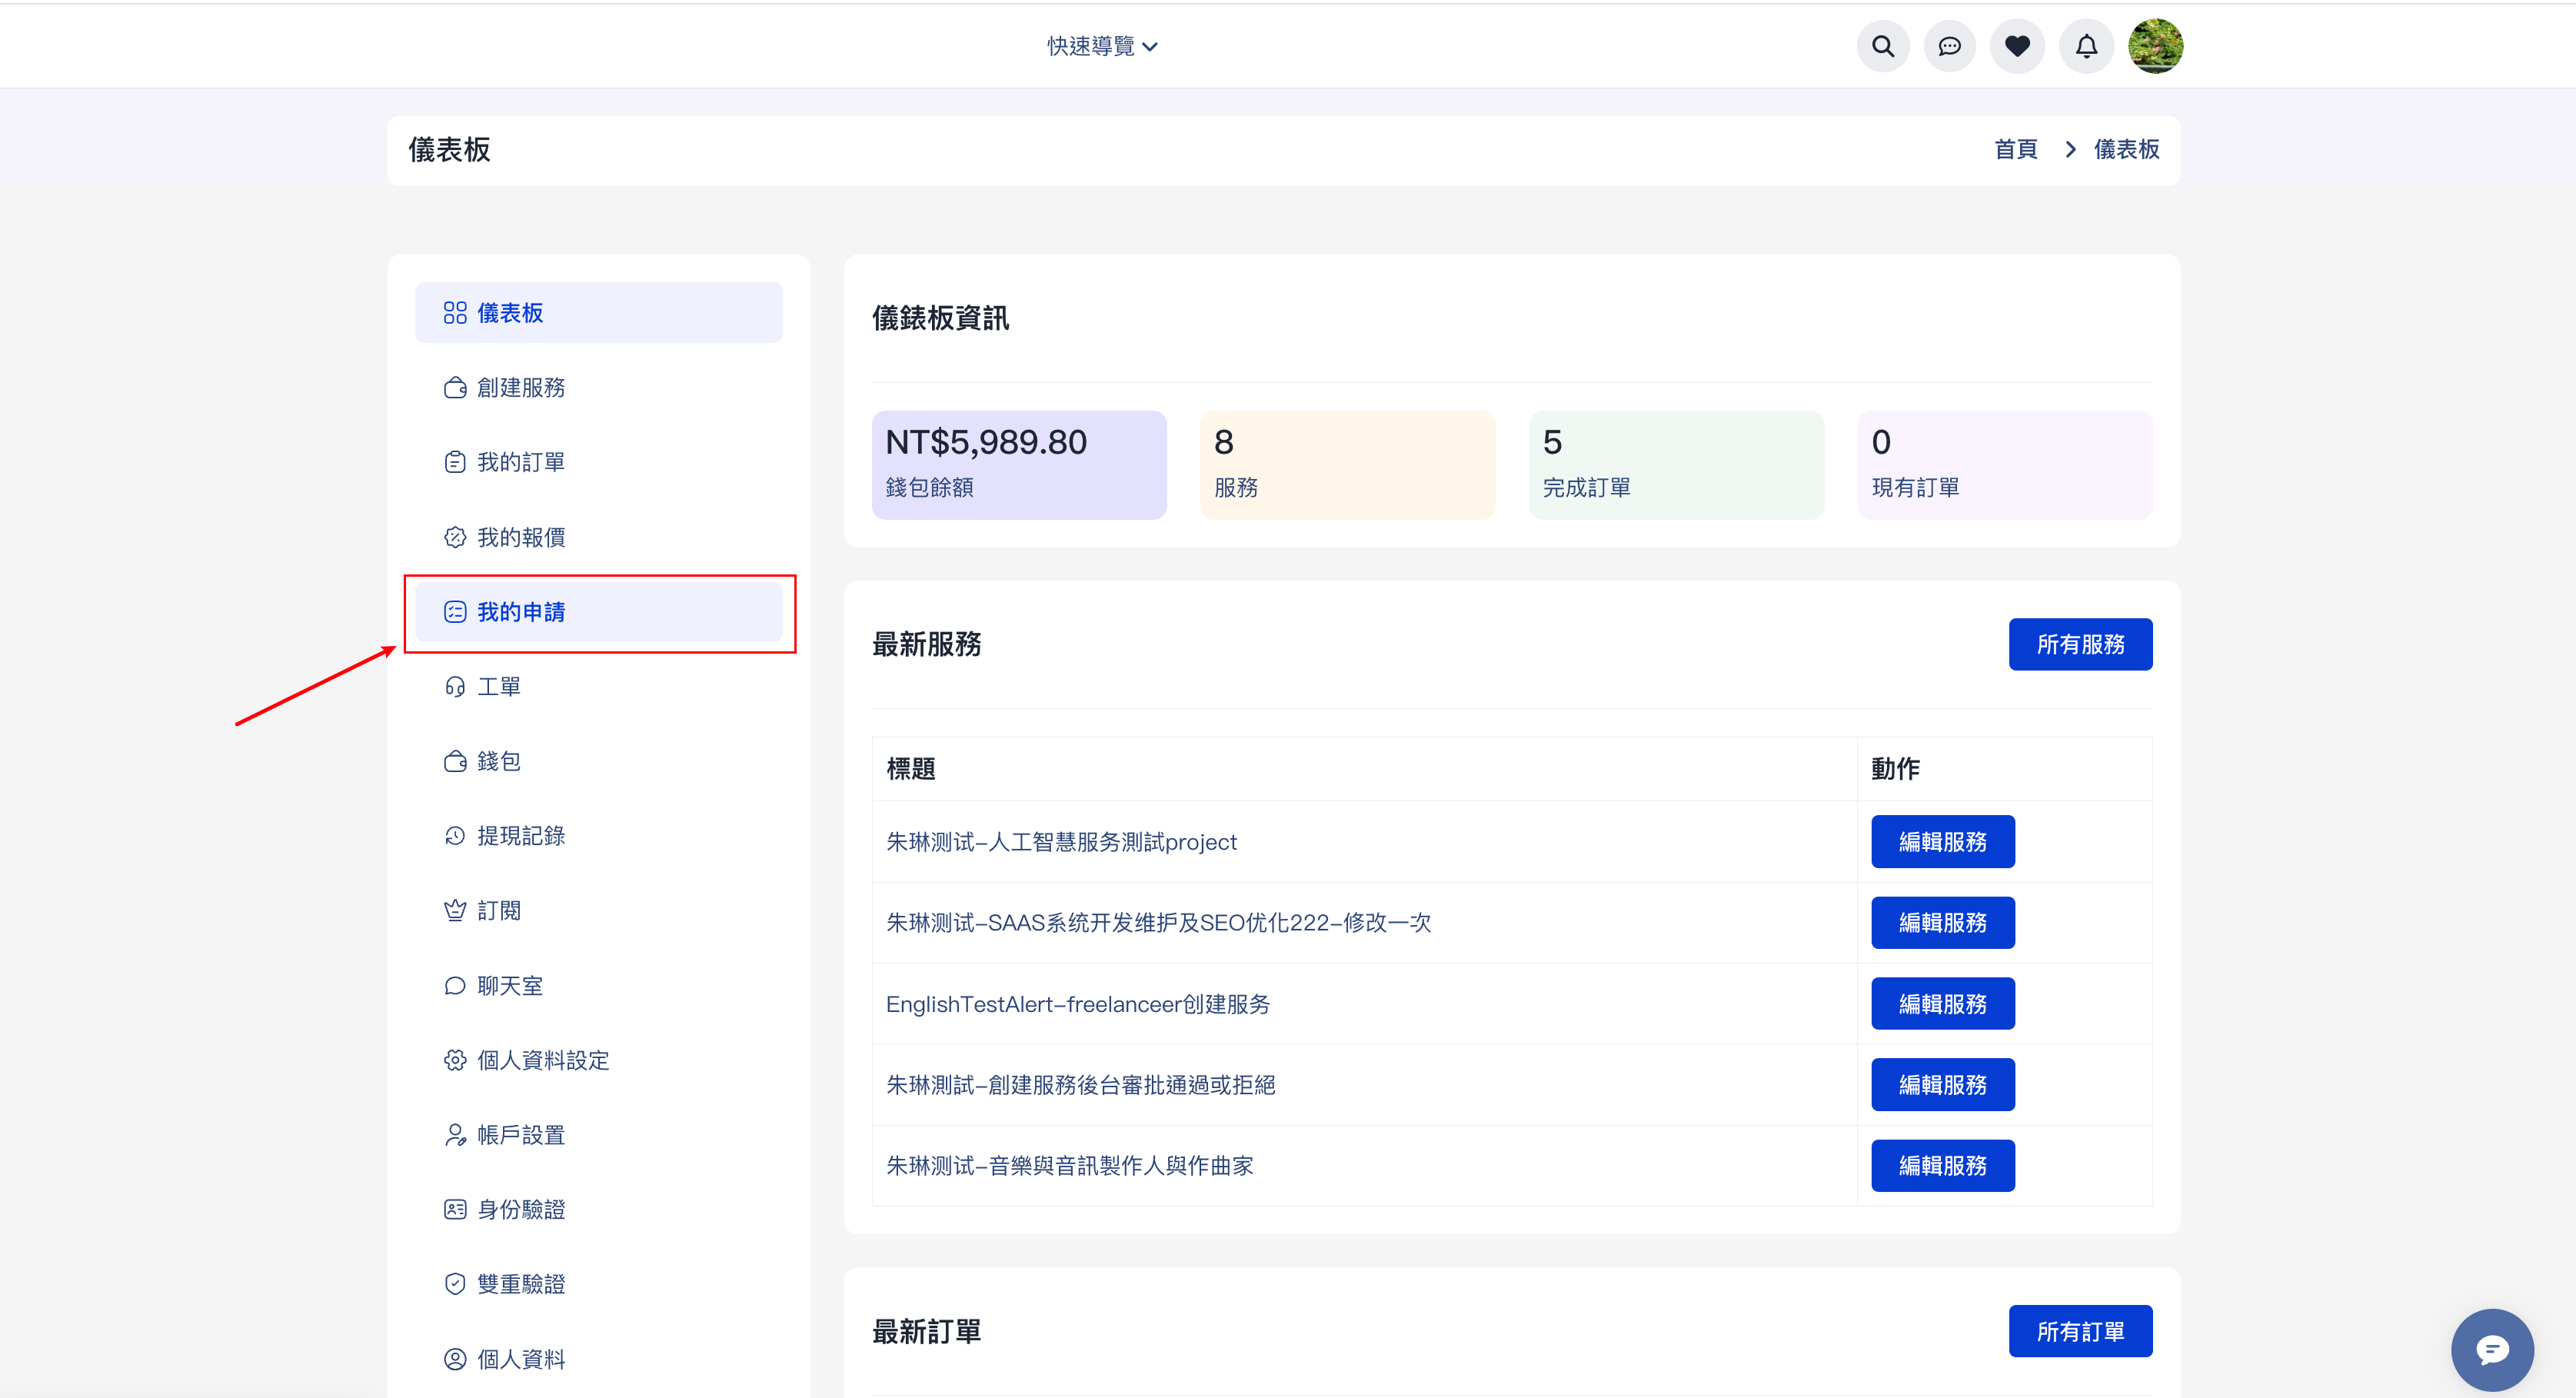This screenshot has height=1398, width=2576.
Task: Open the floating chat support bubble
Action: click(x=2491, y=1350)
